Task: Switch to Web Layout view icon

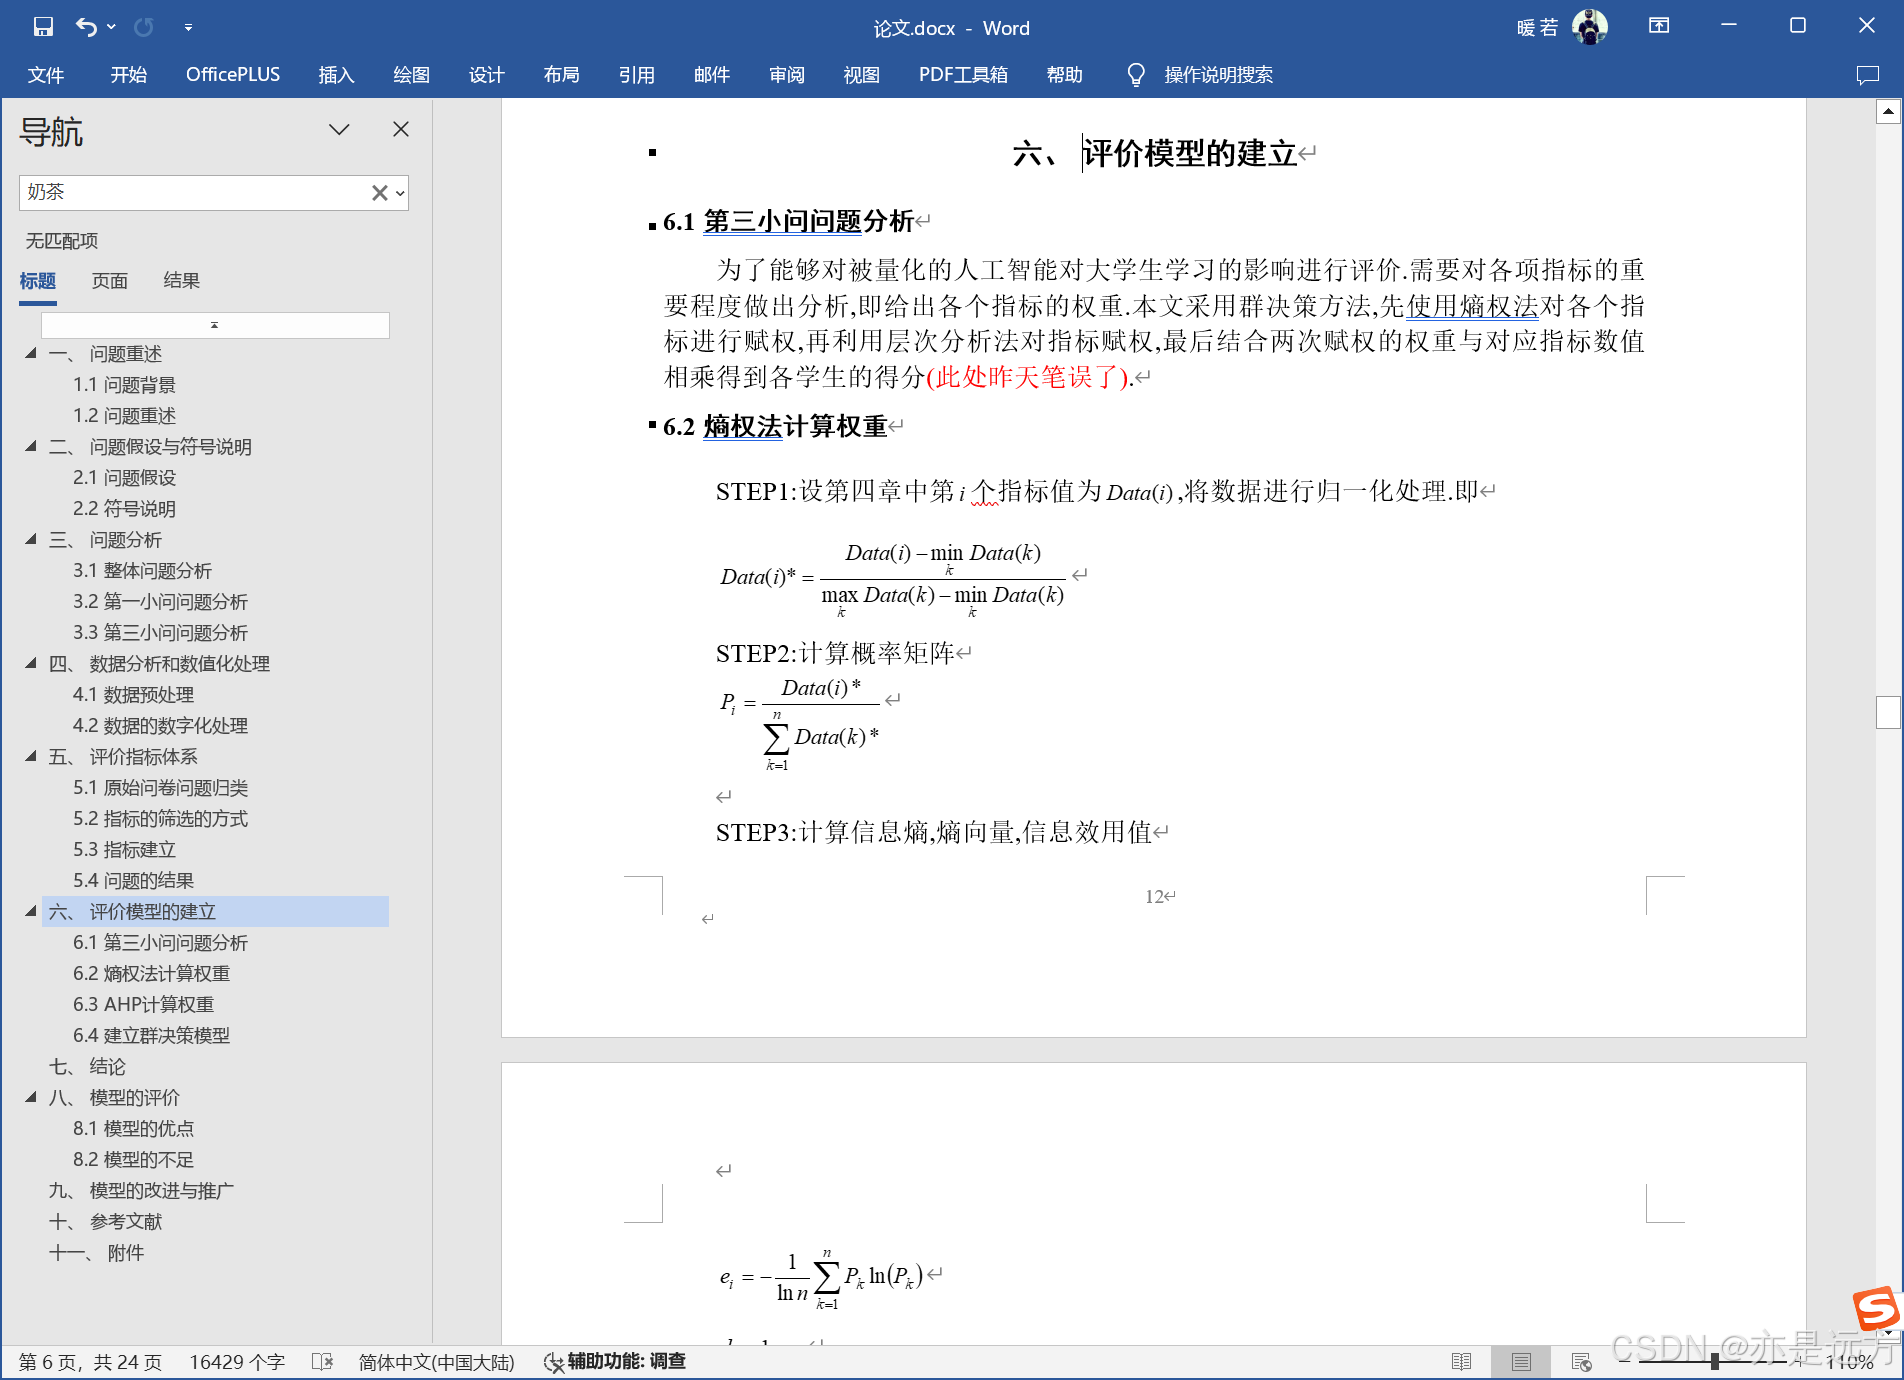Action: click(x=1581, y=1362)
